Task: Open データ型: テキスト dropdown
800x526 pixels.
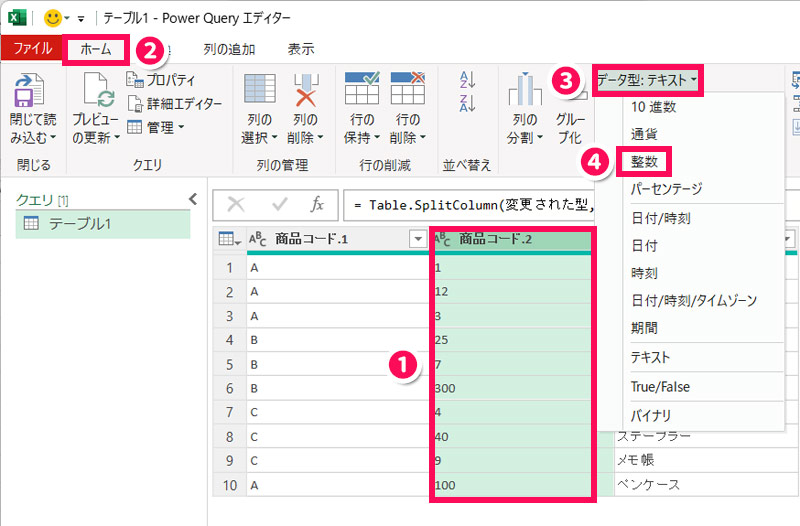Action: pos(647,80)
